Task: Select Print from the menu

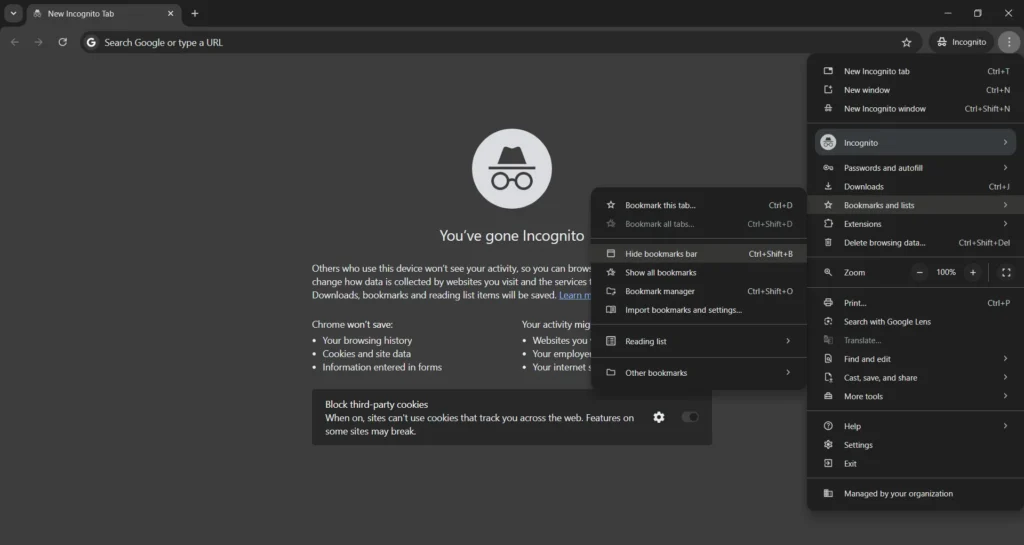Action: 916,303
